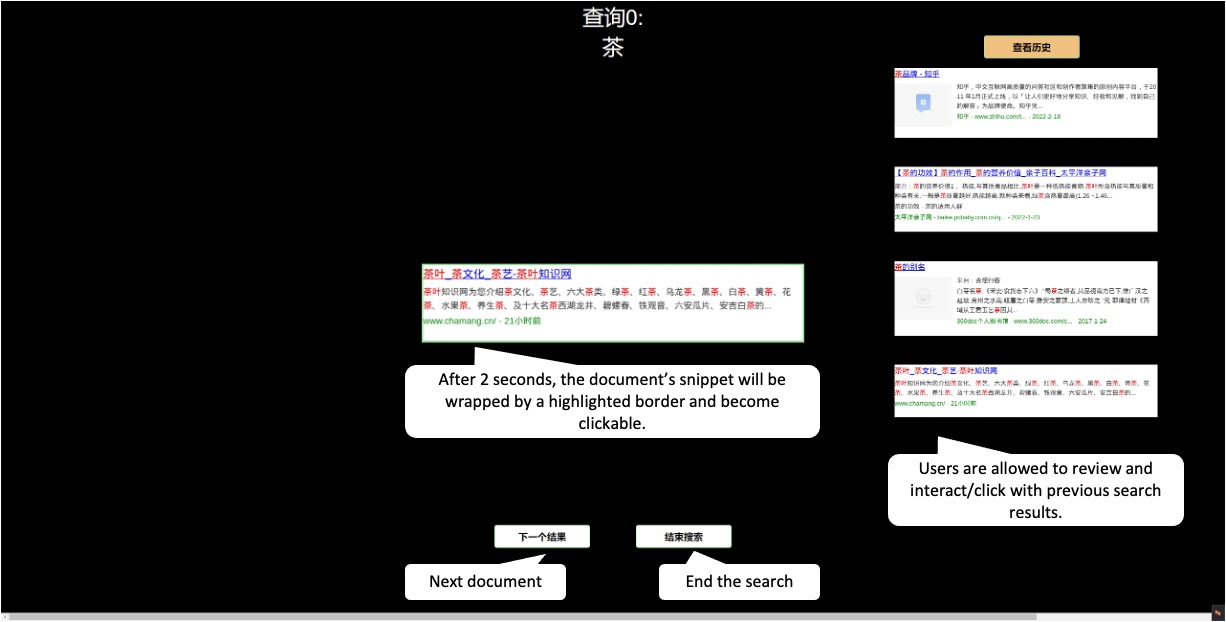Click the small icon in the bottom-right corner
This screenshot has width=1226, height=622.
pos(1218,612)
